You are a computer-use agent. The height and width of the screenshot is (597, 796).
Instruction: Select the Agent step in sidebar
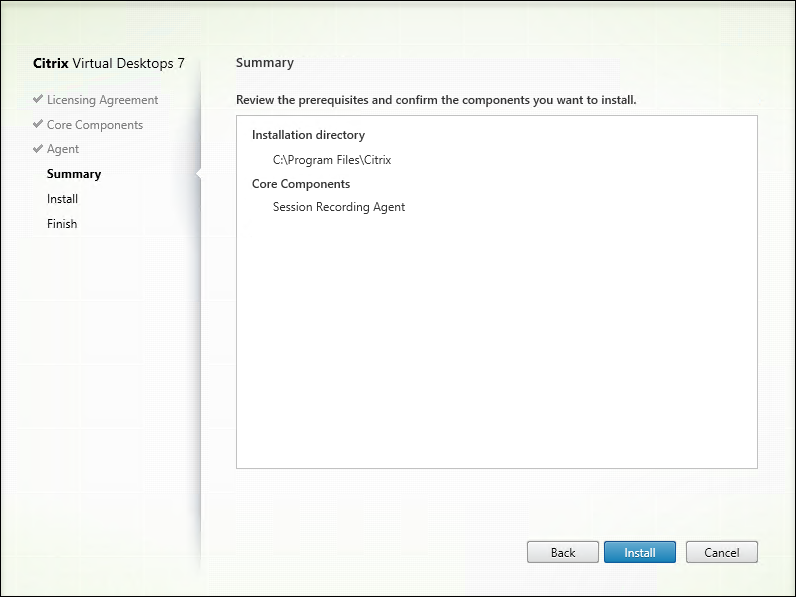pyautogui.click(x=63, y=149)
